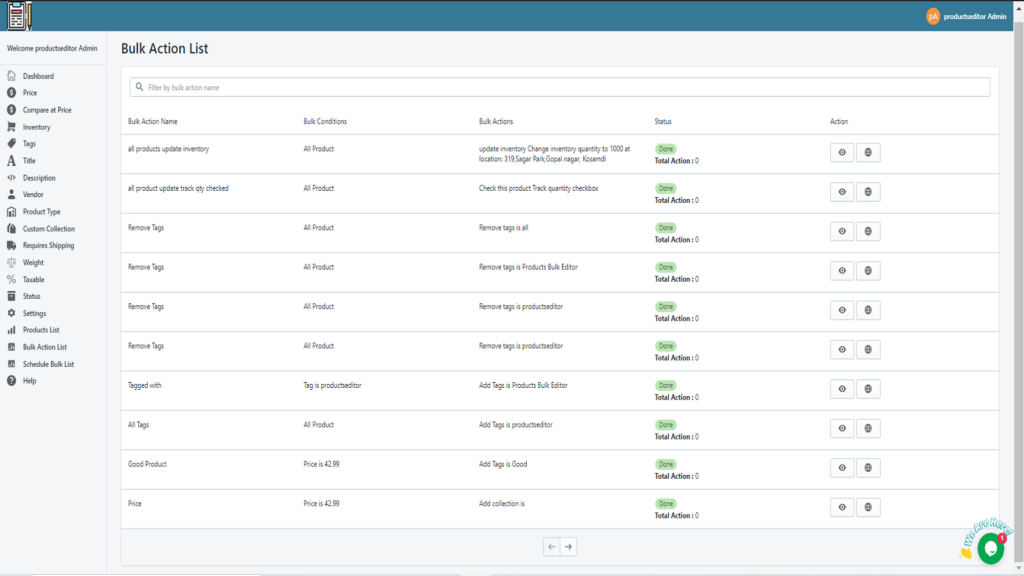
Task: Click the dollar icon next to Compare at Price
Action: tap(11, 110)
